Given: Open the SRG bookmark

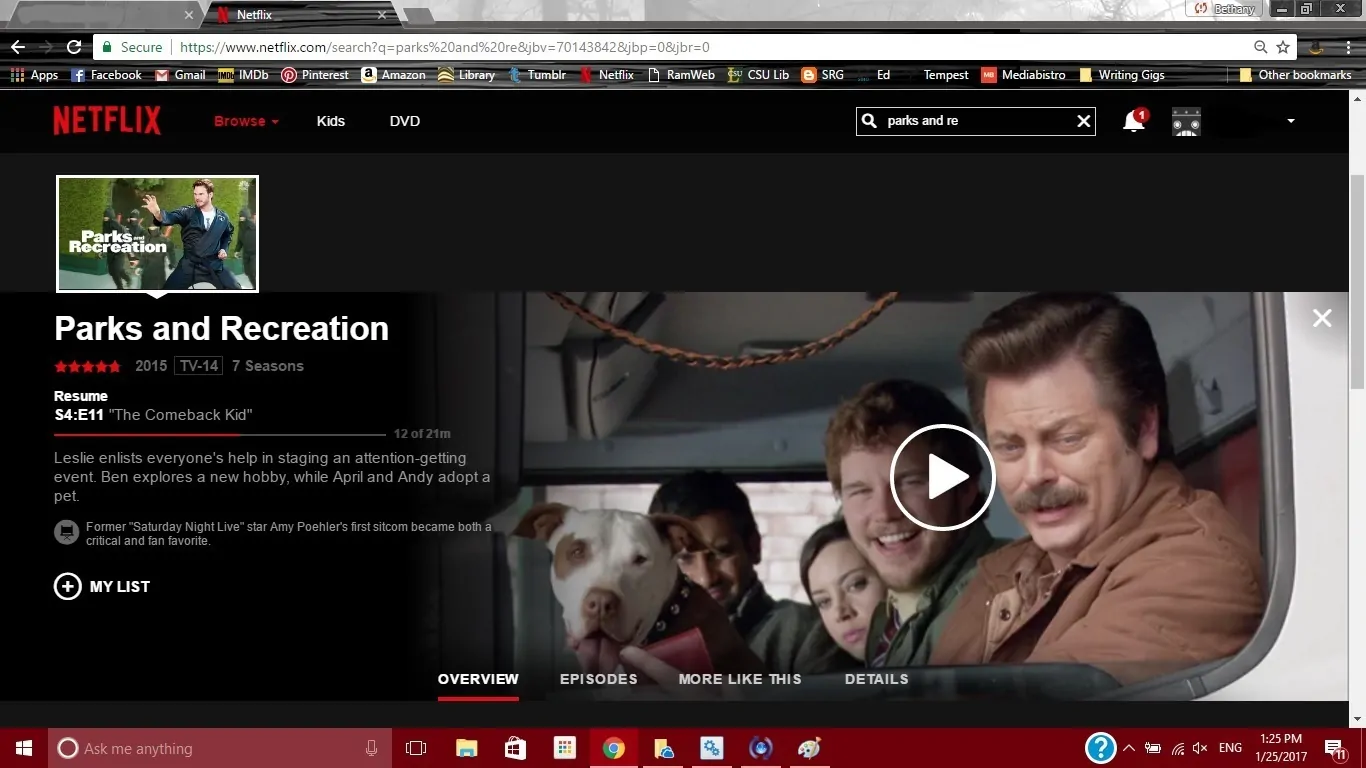Looking at the screenshot, I should coord(823,75).
